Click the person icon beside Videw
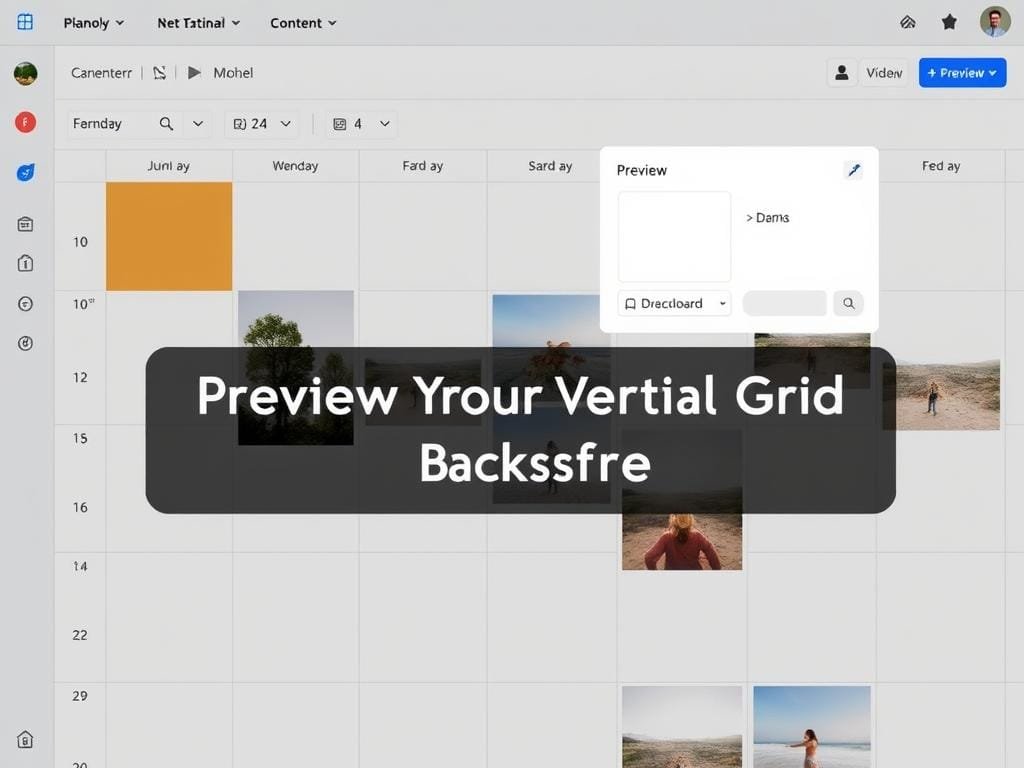 click(842, 73)
